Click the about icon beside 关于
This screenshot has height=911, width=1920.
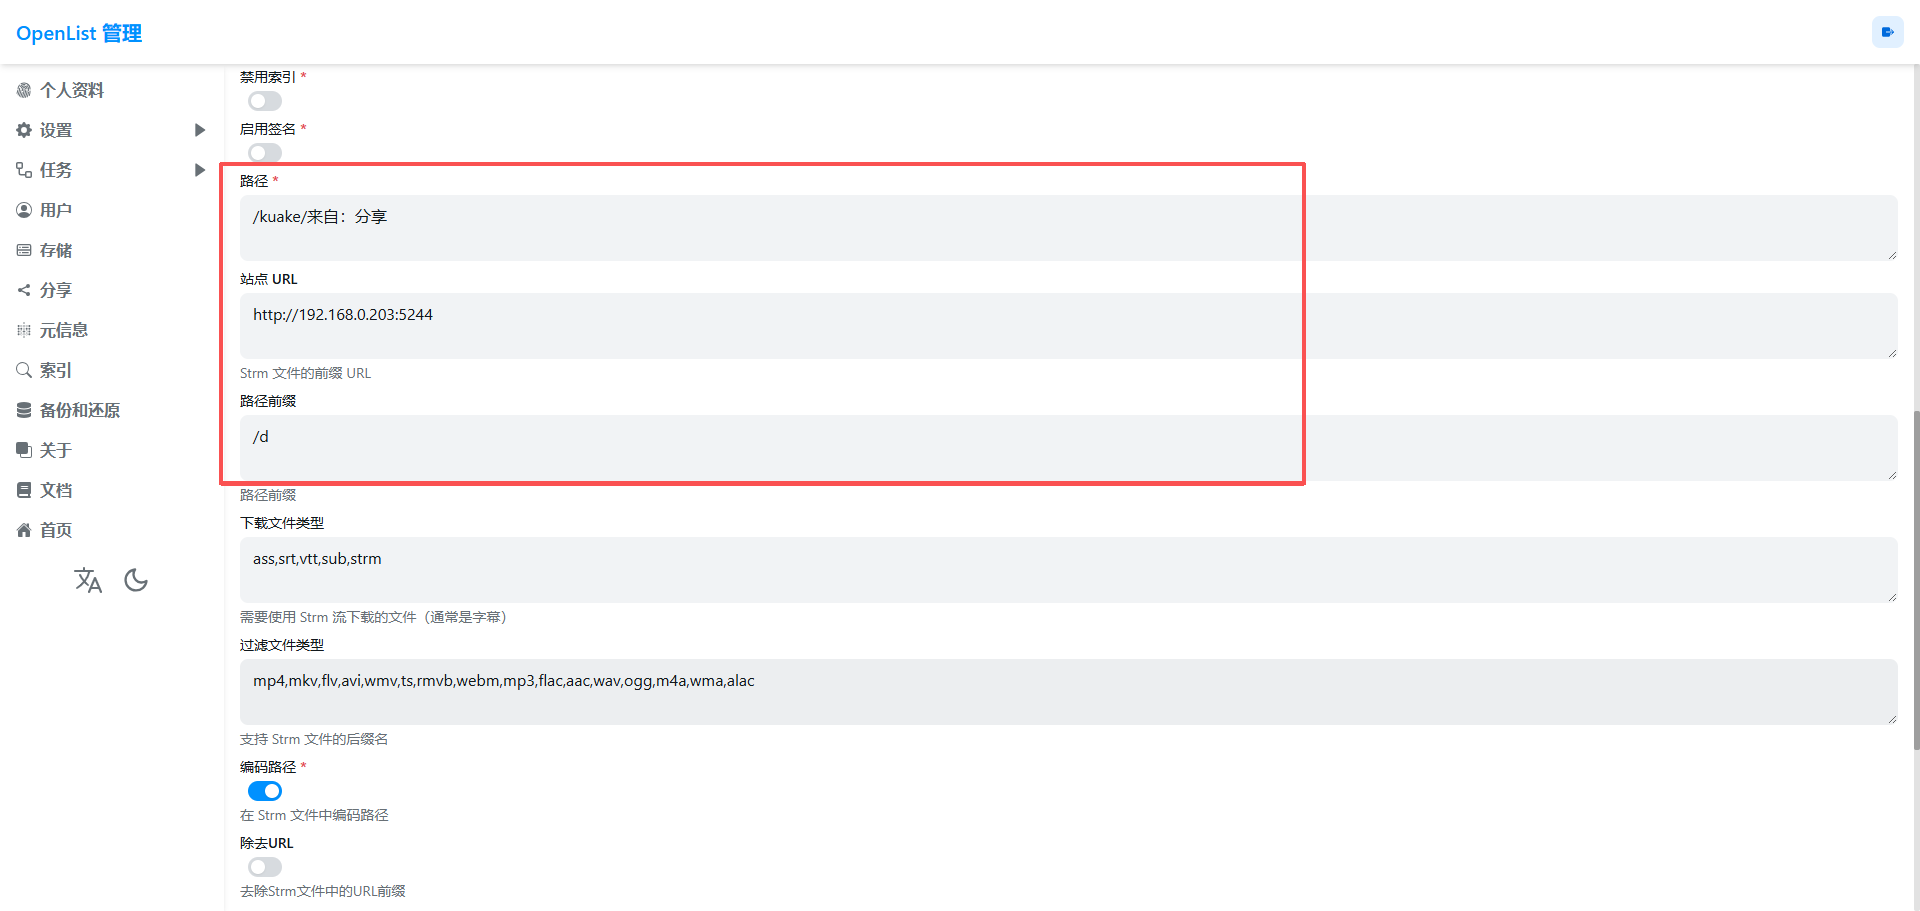24,450
